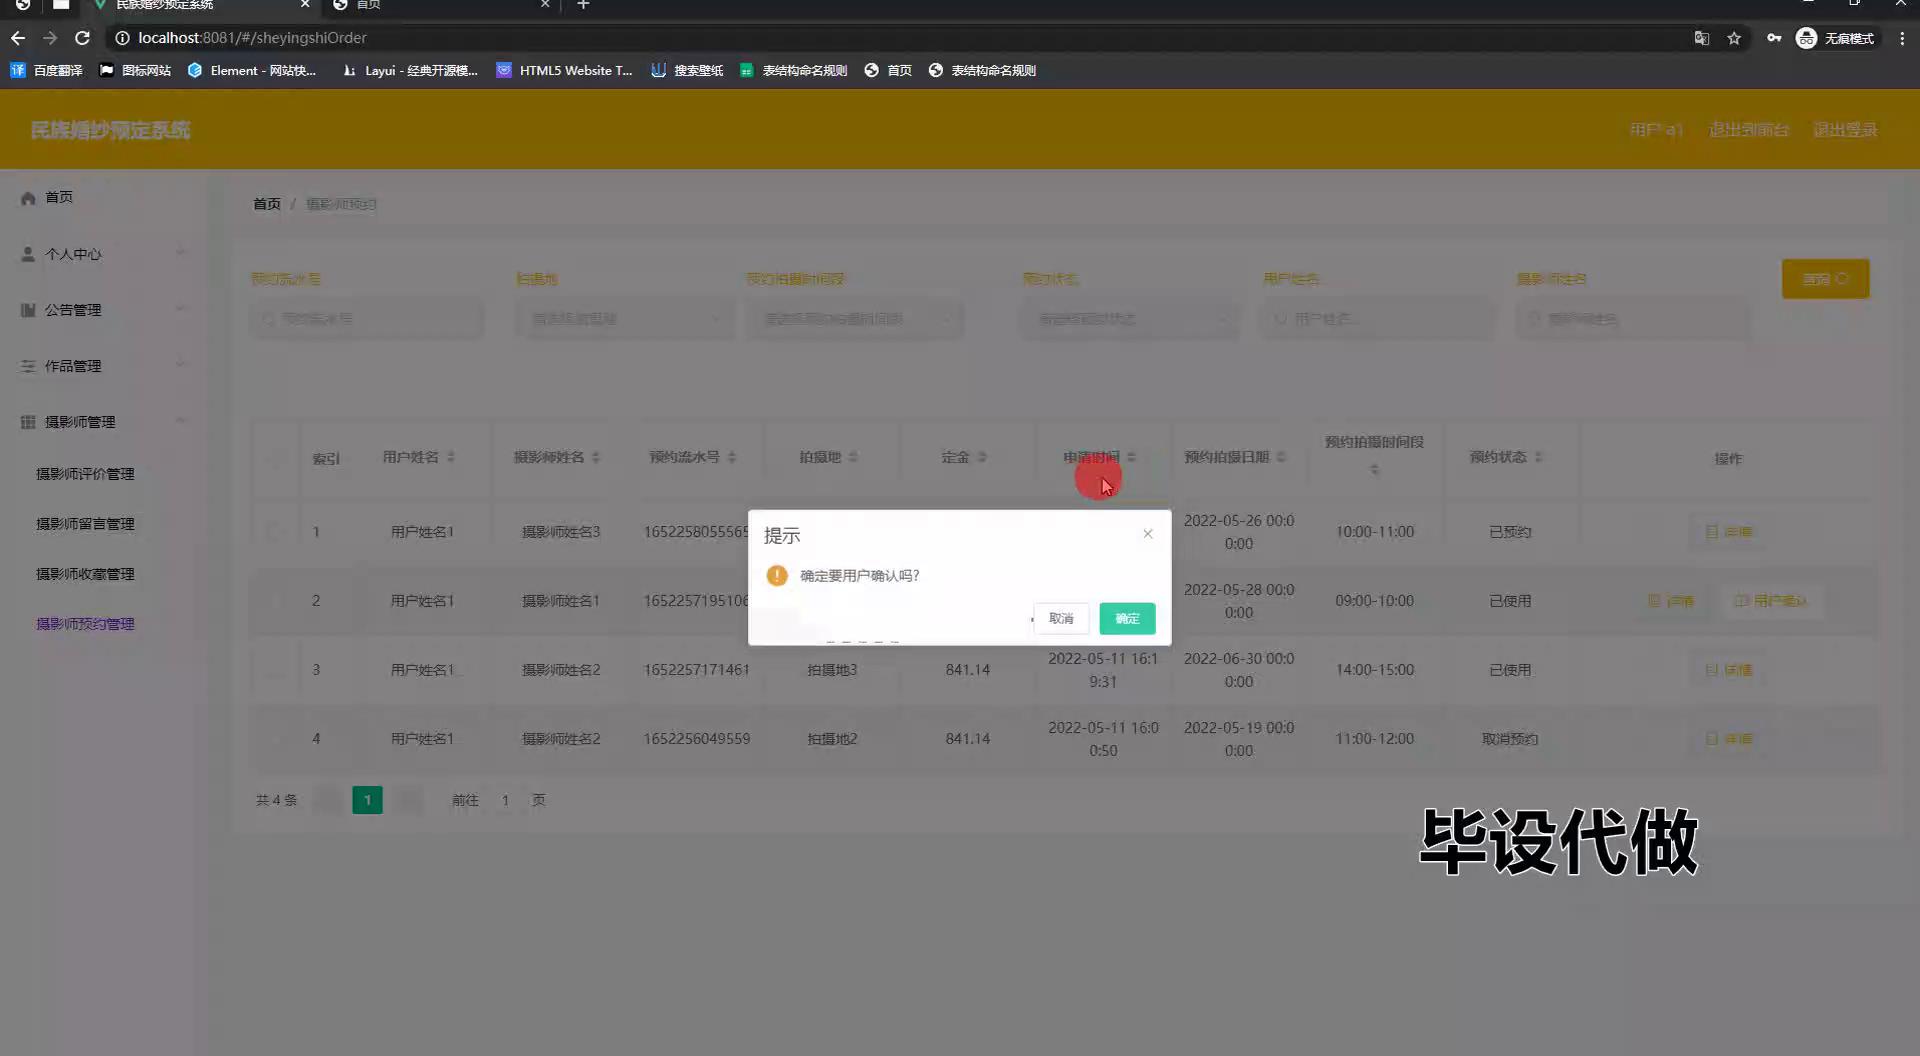Open the 百度翻译 bookmark

click(x=47, y=70)
